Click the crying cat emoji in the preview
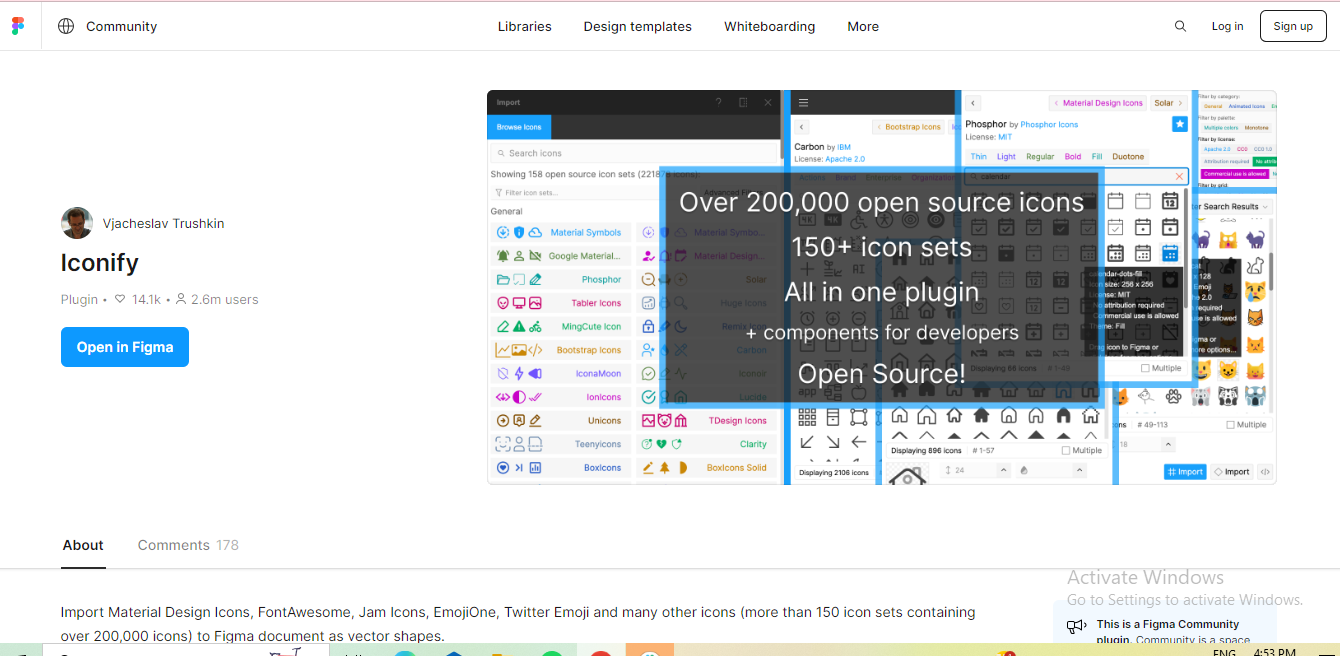This screenshot has width=1340, height=656. pos(1255,292)
